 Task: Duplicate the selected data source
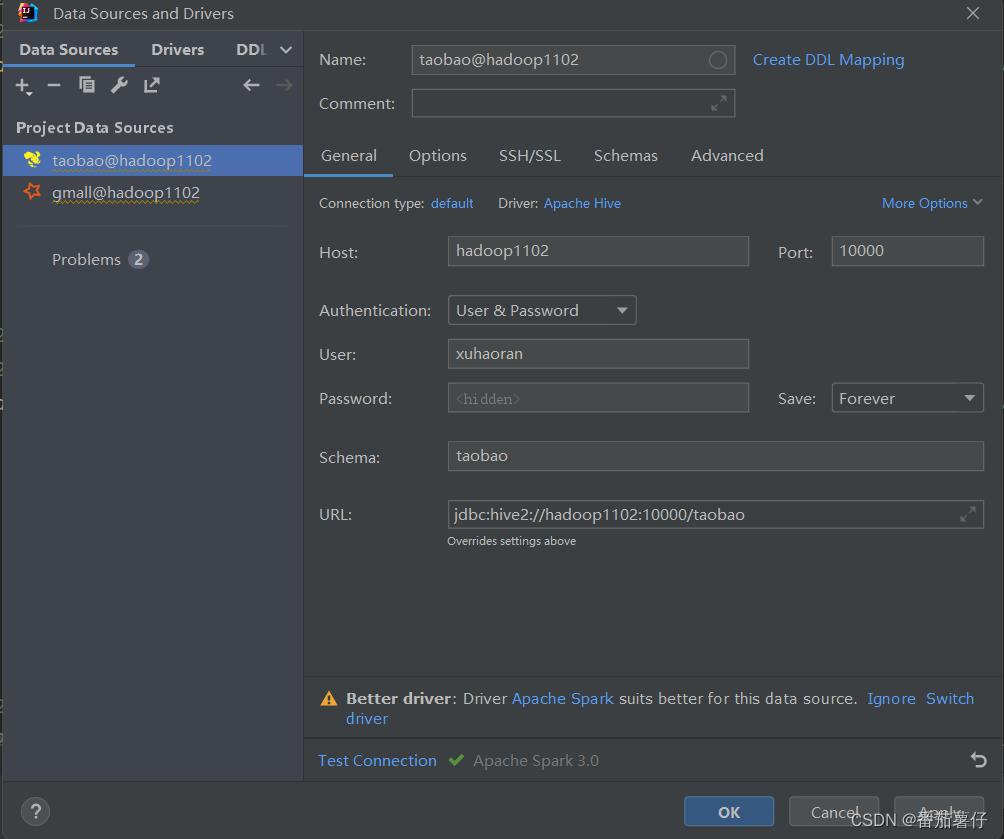coord(86,85)
